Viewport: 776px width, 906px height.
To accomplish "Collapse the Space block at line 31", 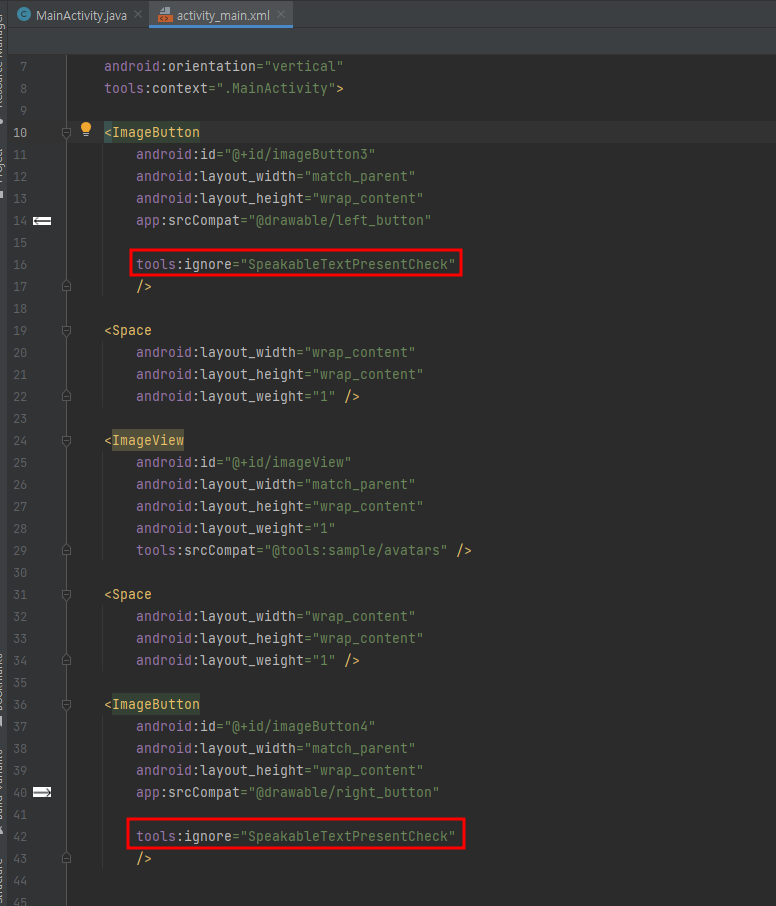I will [x=66, y=595].
